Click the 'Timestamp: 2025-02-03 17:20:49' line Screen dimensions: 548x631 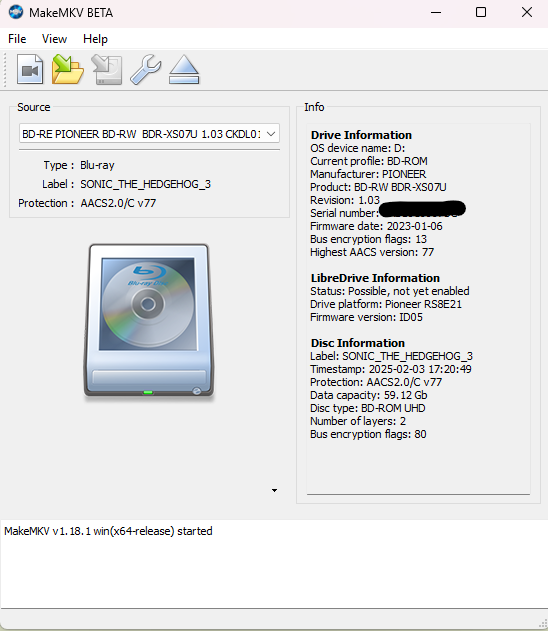coord(391,369)
